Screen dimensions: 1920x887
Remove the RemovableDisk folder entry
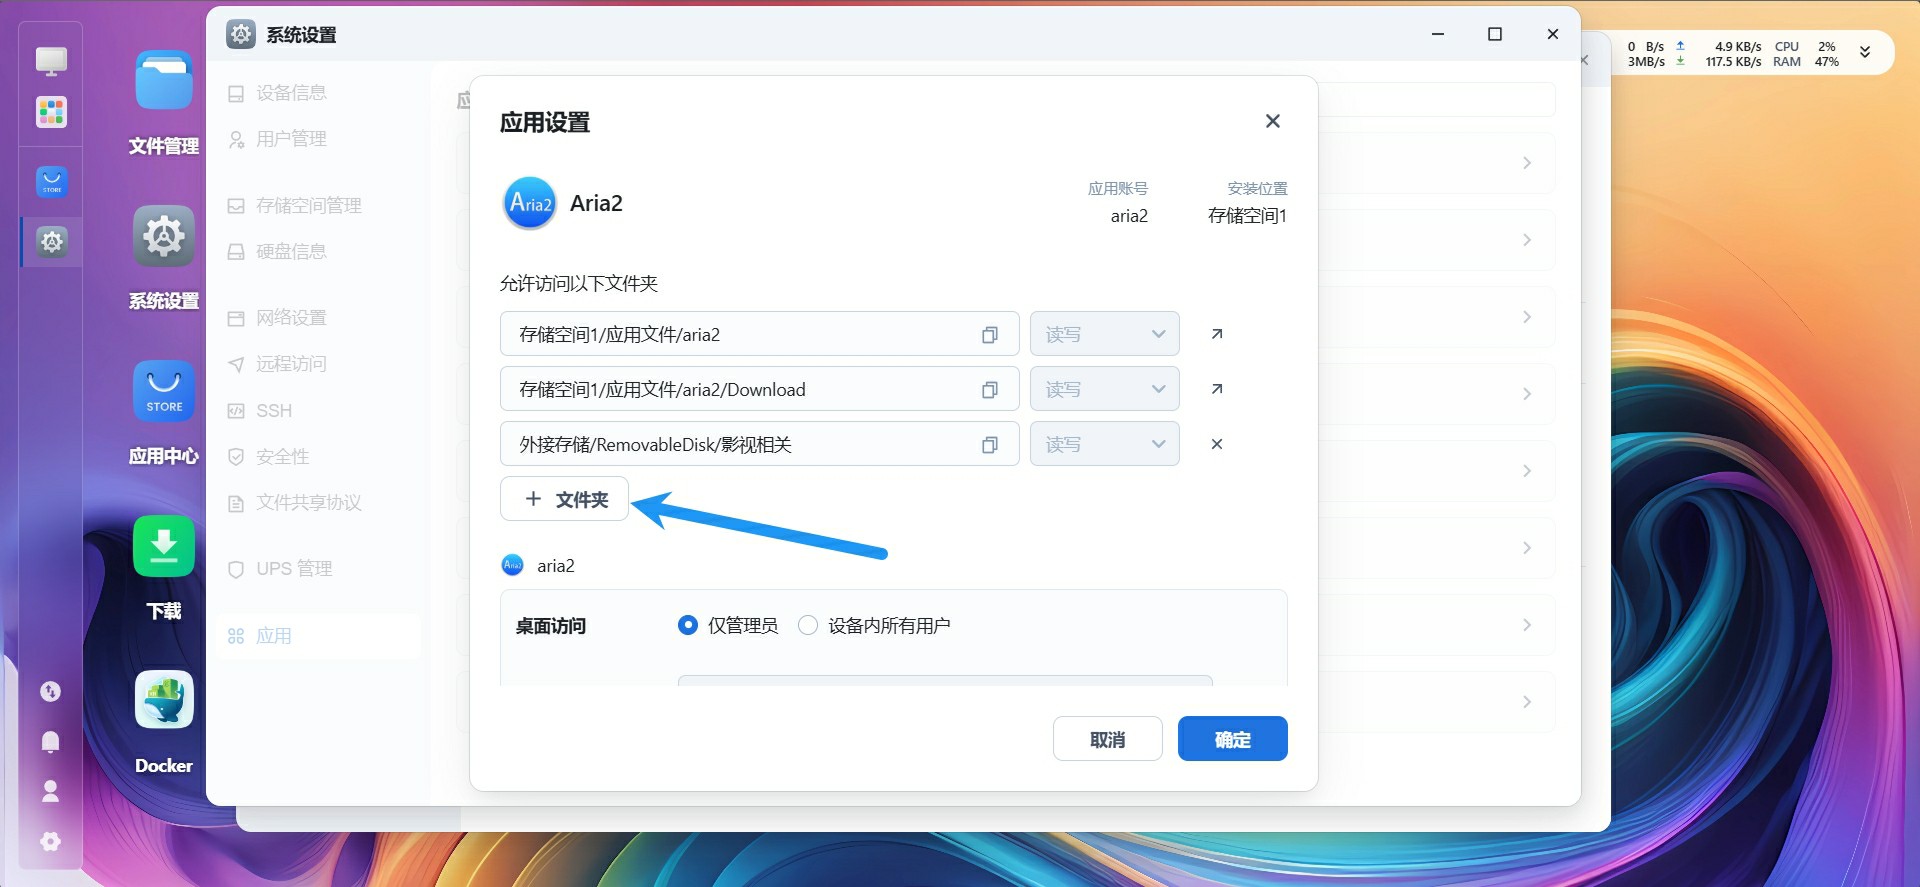(1216, 444)
